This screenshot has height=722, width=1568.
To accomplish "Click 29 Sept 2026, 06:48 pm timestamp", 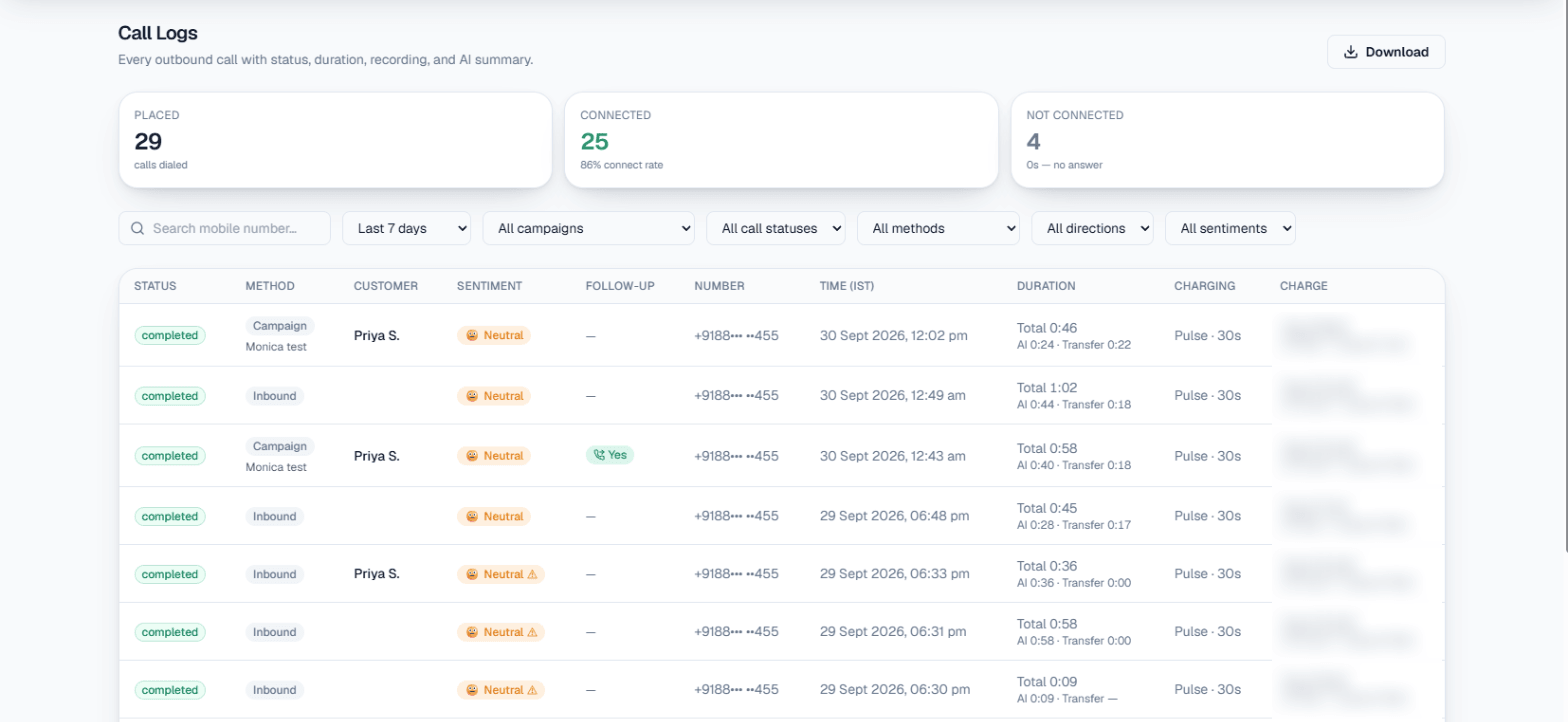I will [894, 516].
